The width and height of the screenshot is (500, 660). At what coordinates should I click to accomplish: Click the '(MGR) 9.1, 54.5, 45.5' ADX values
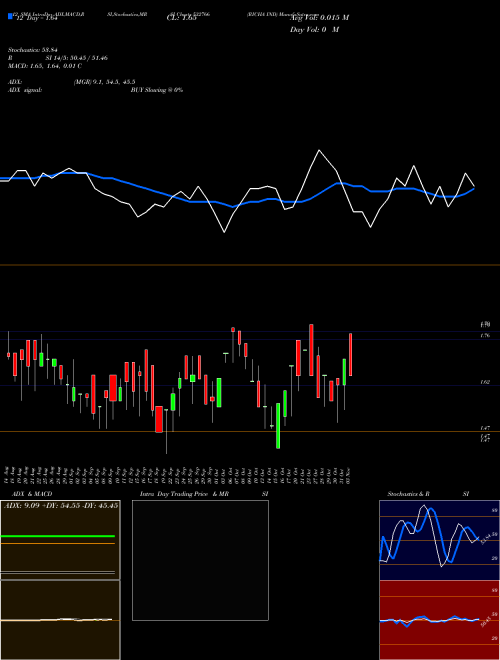click(104, 82)
